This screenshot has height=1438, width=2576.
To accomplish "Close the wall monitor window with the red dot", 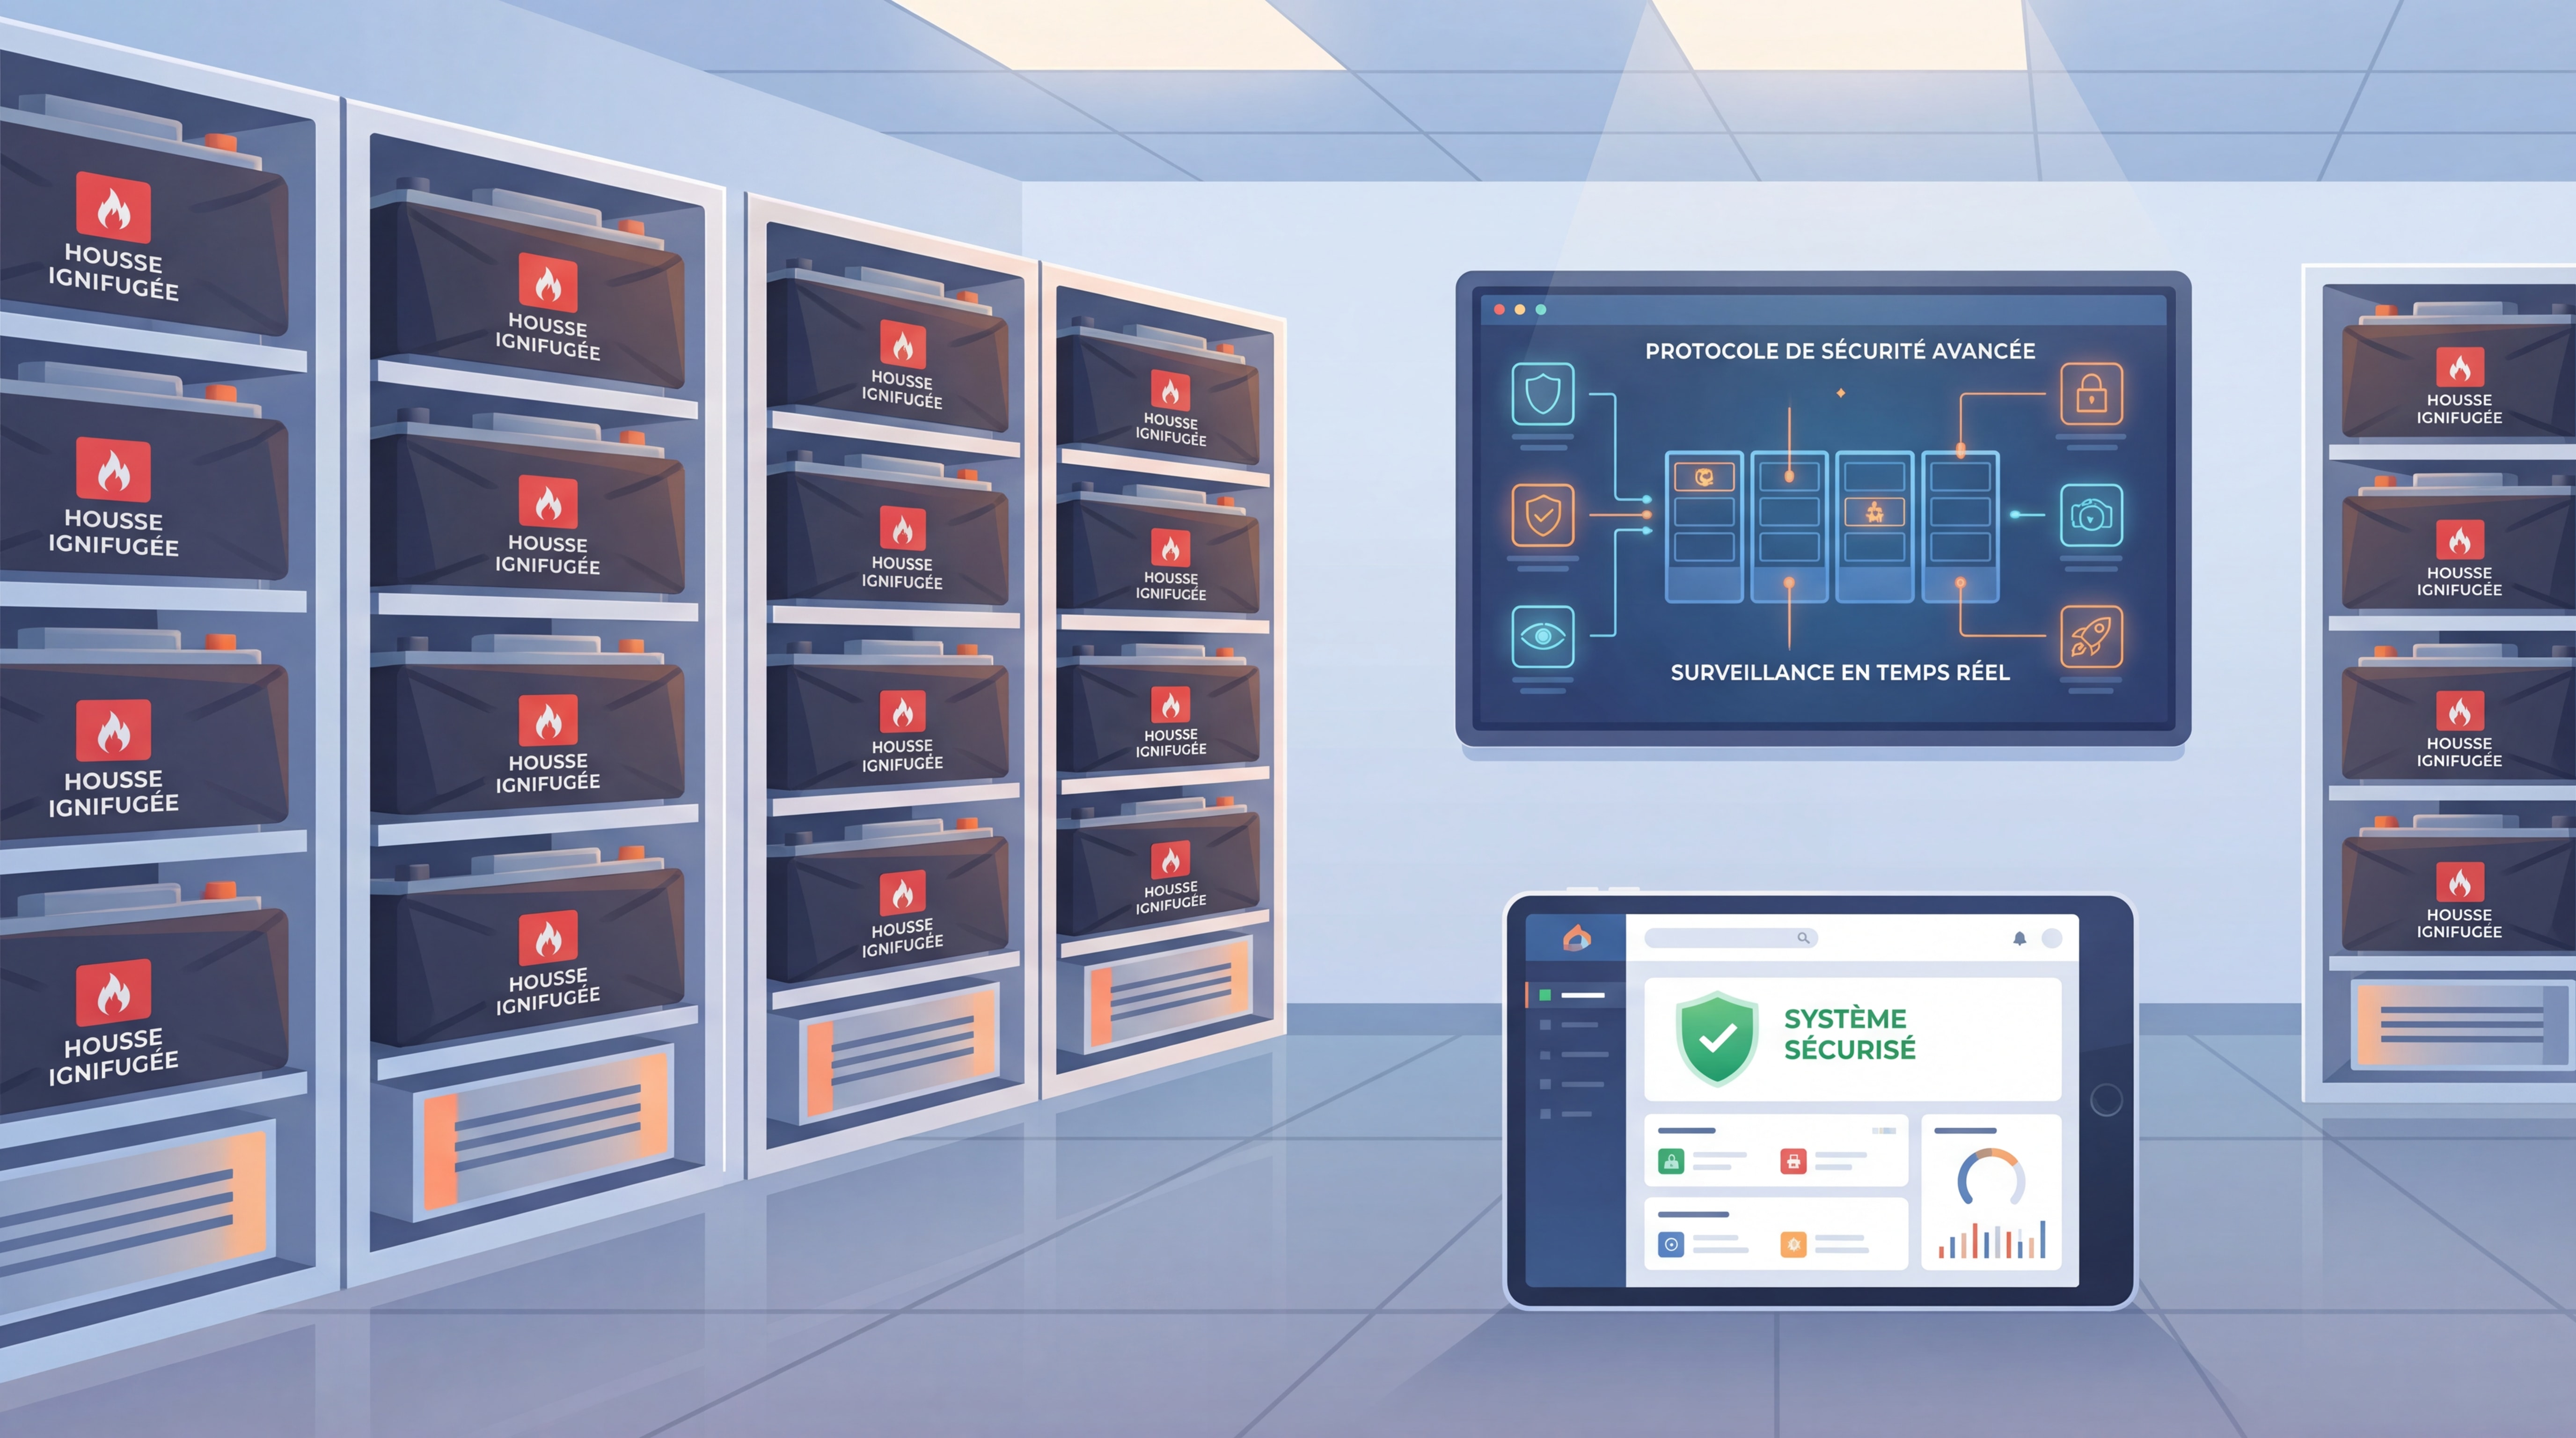I will (x=1499, y=310).
